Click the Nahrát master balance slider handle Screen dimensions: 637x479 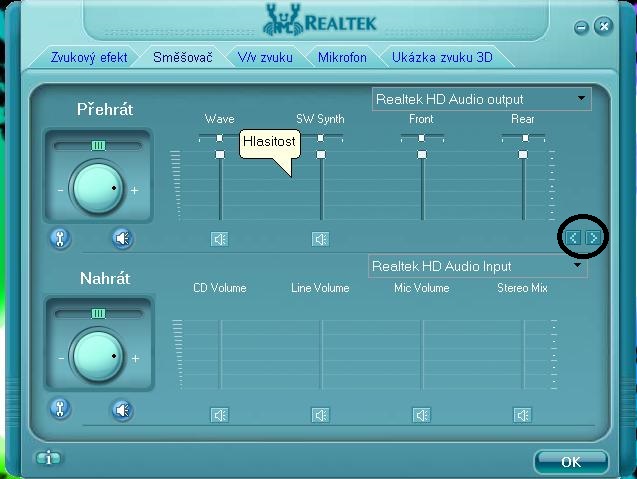(x=98, y=314)
